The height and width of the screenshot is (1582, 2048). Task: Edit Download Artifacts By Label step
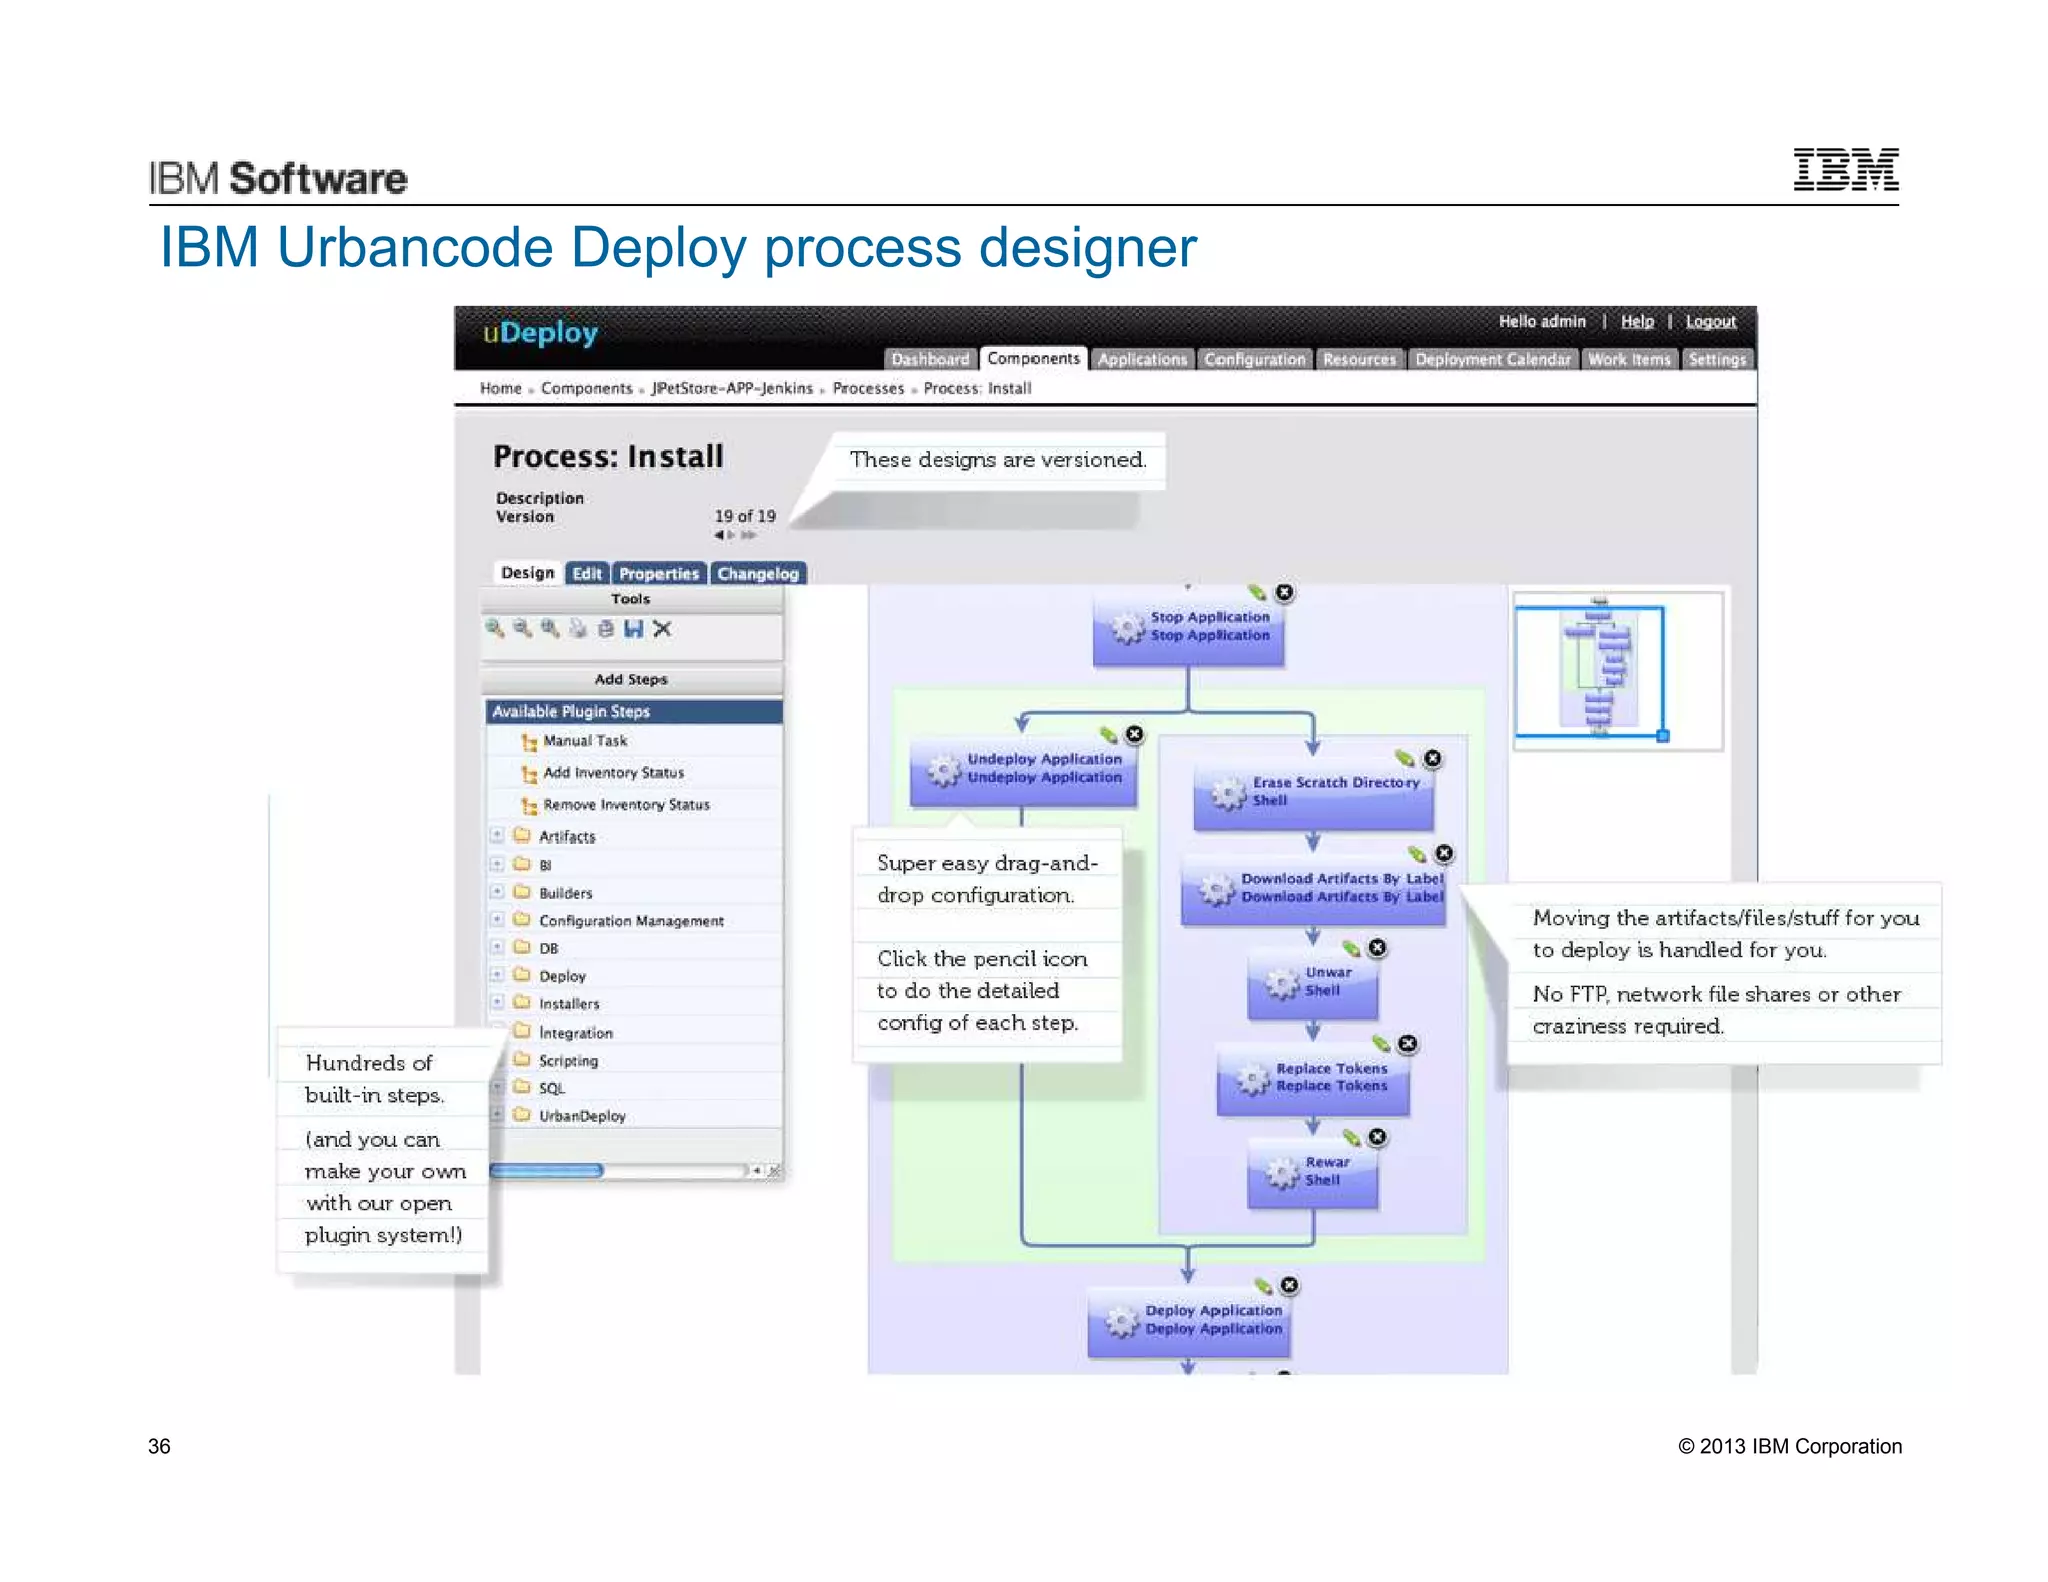pyautogui.click(x=1417, y=854)
